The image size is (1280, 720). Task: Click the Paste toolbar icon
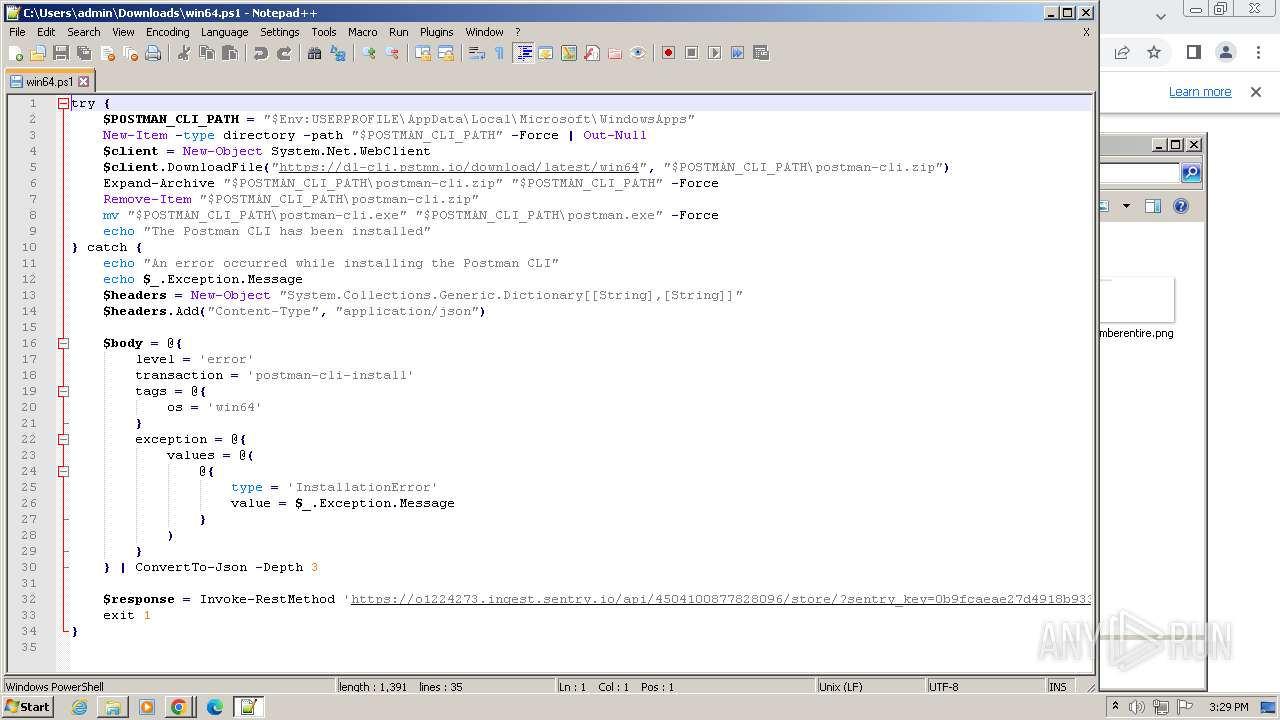point(230,53)
